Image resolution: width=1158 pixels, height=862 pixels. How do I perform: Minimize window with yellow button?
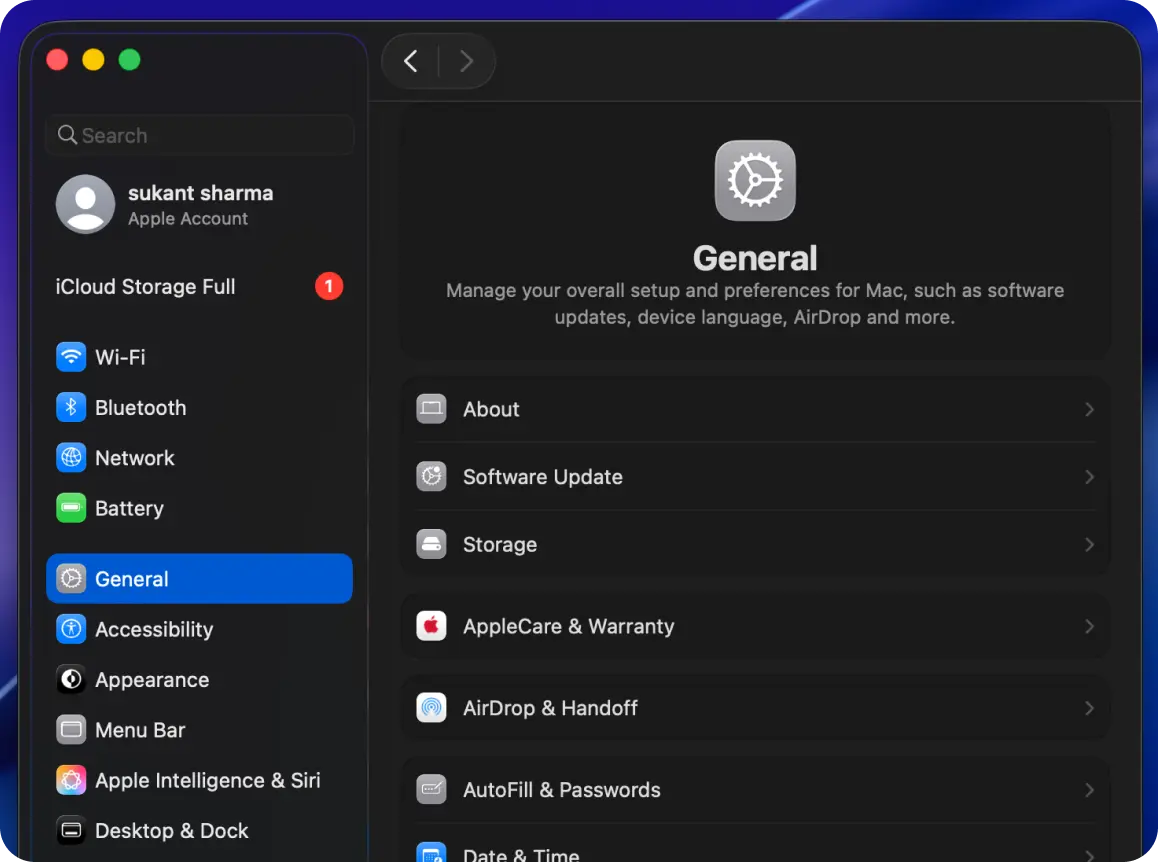coord(93,59)
